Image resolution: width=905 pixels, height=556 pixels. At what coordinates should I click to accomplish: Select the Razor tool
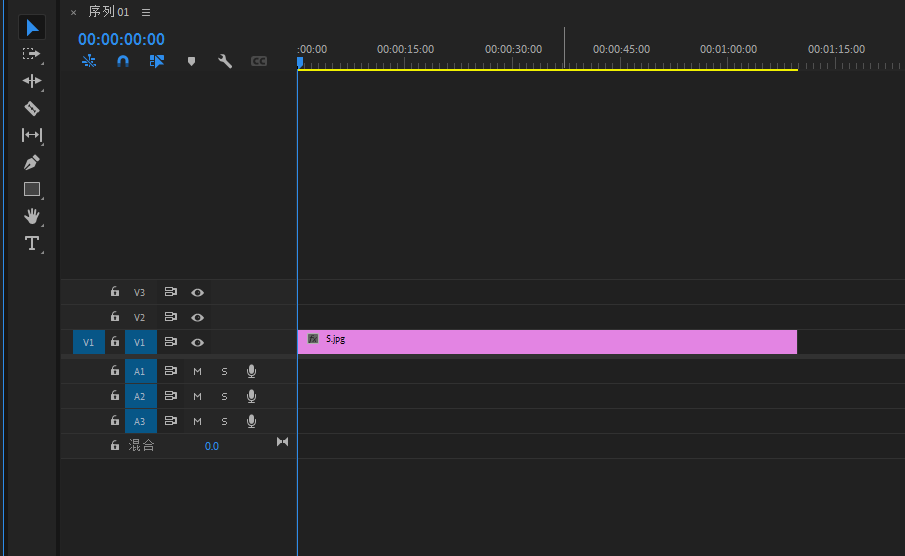[31, 108]
